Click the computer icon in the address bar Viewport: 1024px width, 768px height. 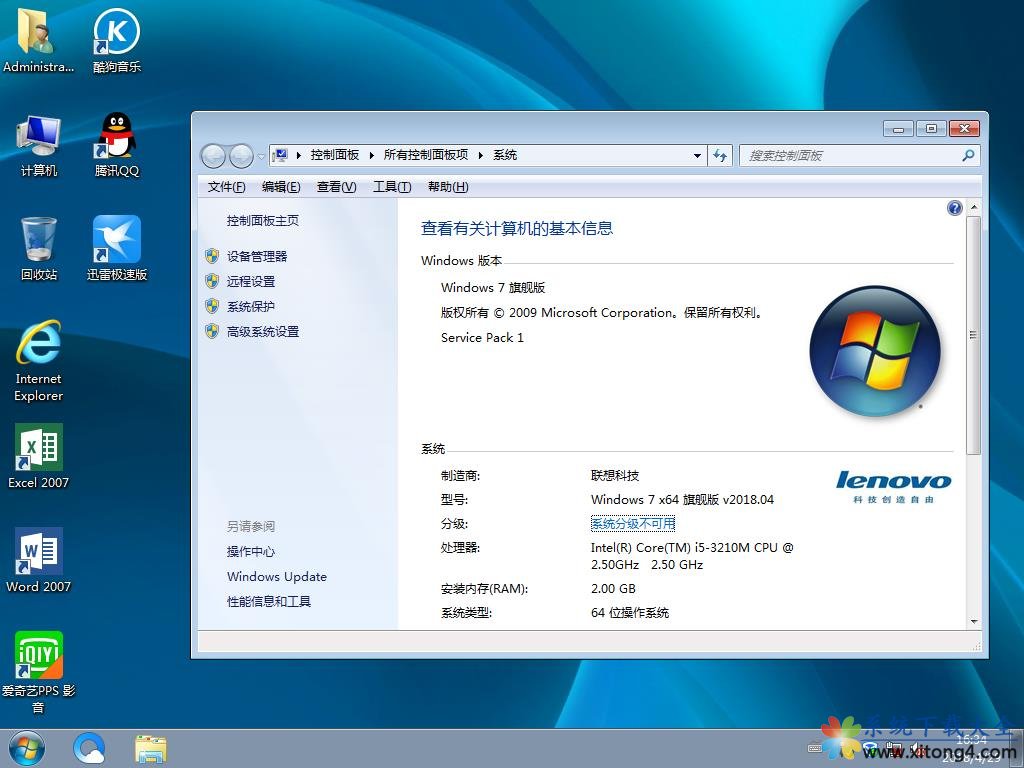(x=280, y=155)
